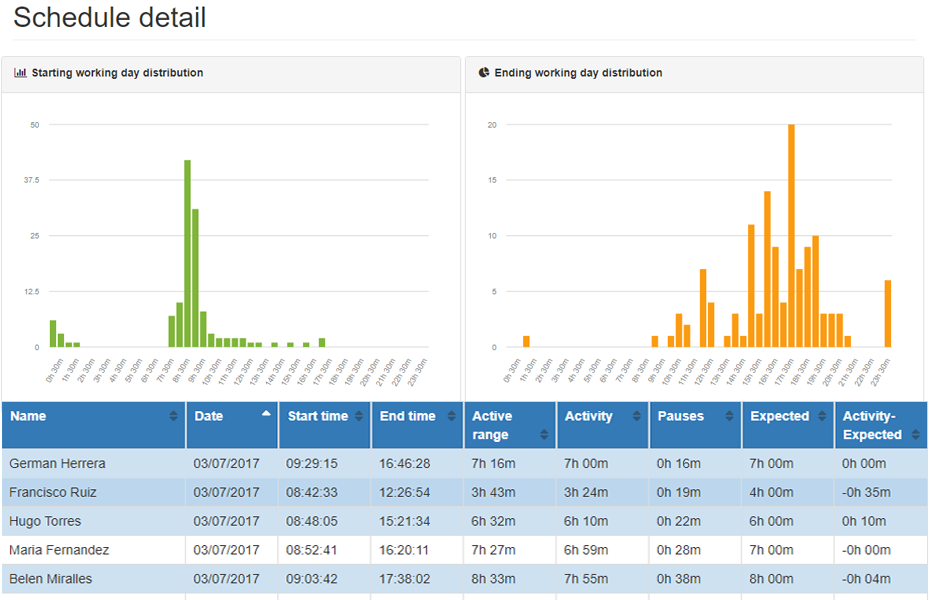Select the tallest green bar in starting chart
Image resolution: width=930 pixels, height=600 pixels.
pyautogui.click(x=187, y=253)
